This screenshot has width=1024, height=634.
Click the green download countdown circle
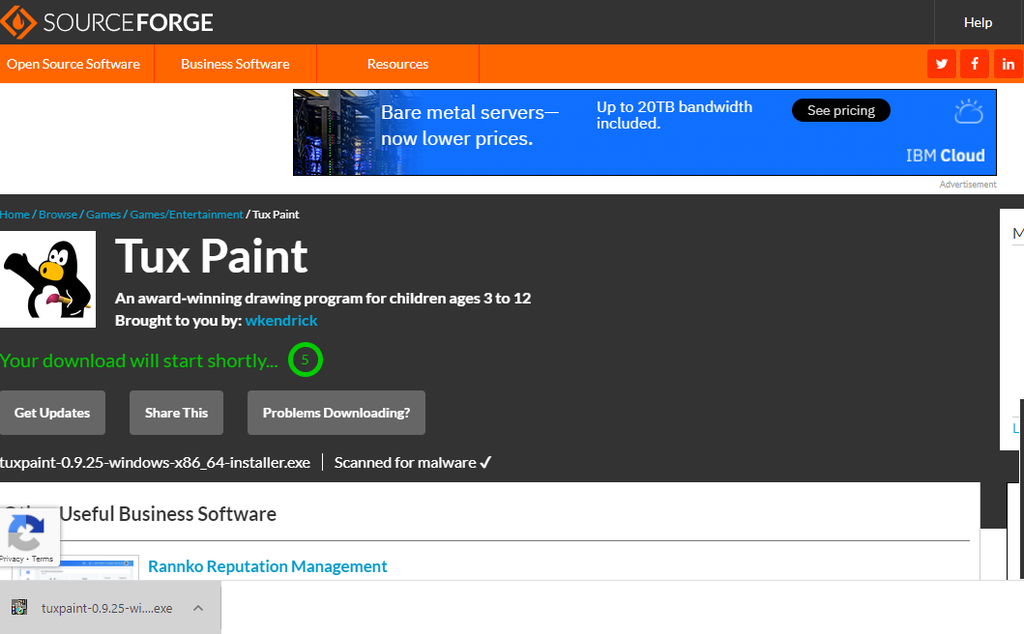click(x=305, y=360)
